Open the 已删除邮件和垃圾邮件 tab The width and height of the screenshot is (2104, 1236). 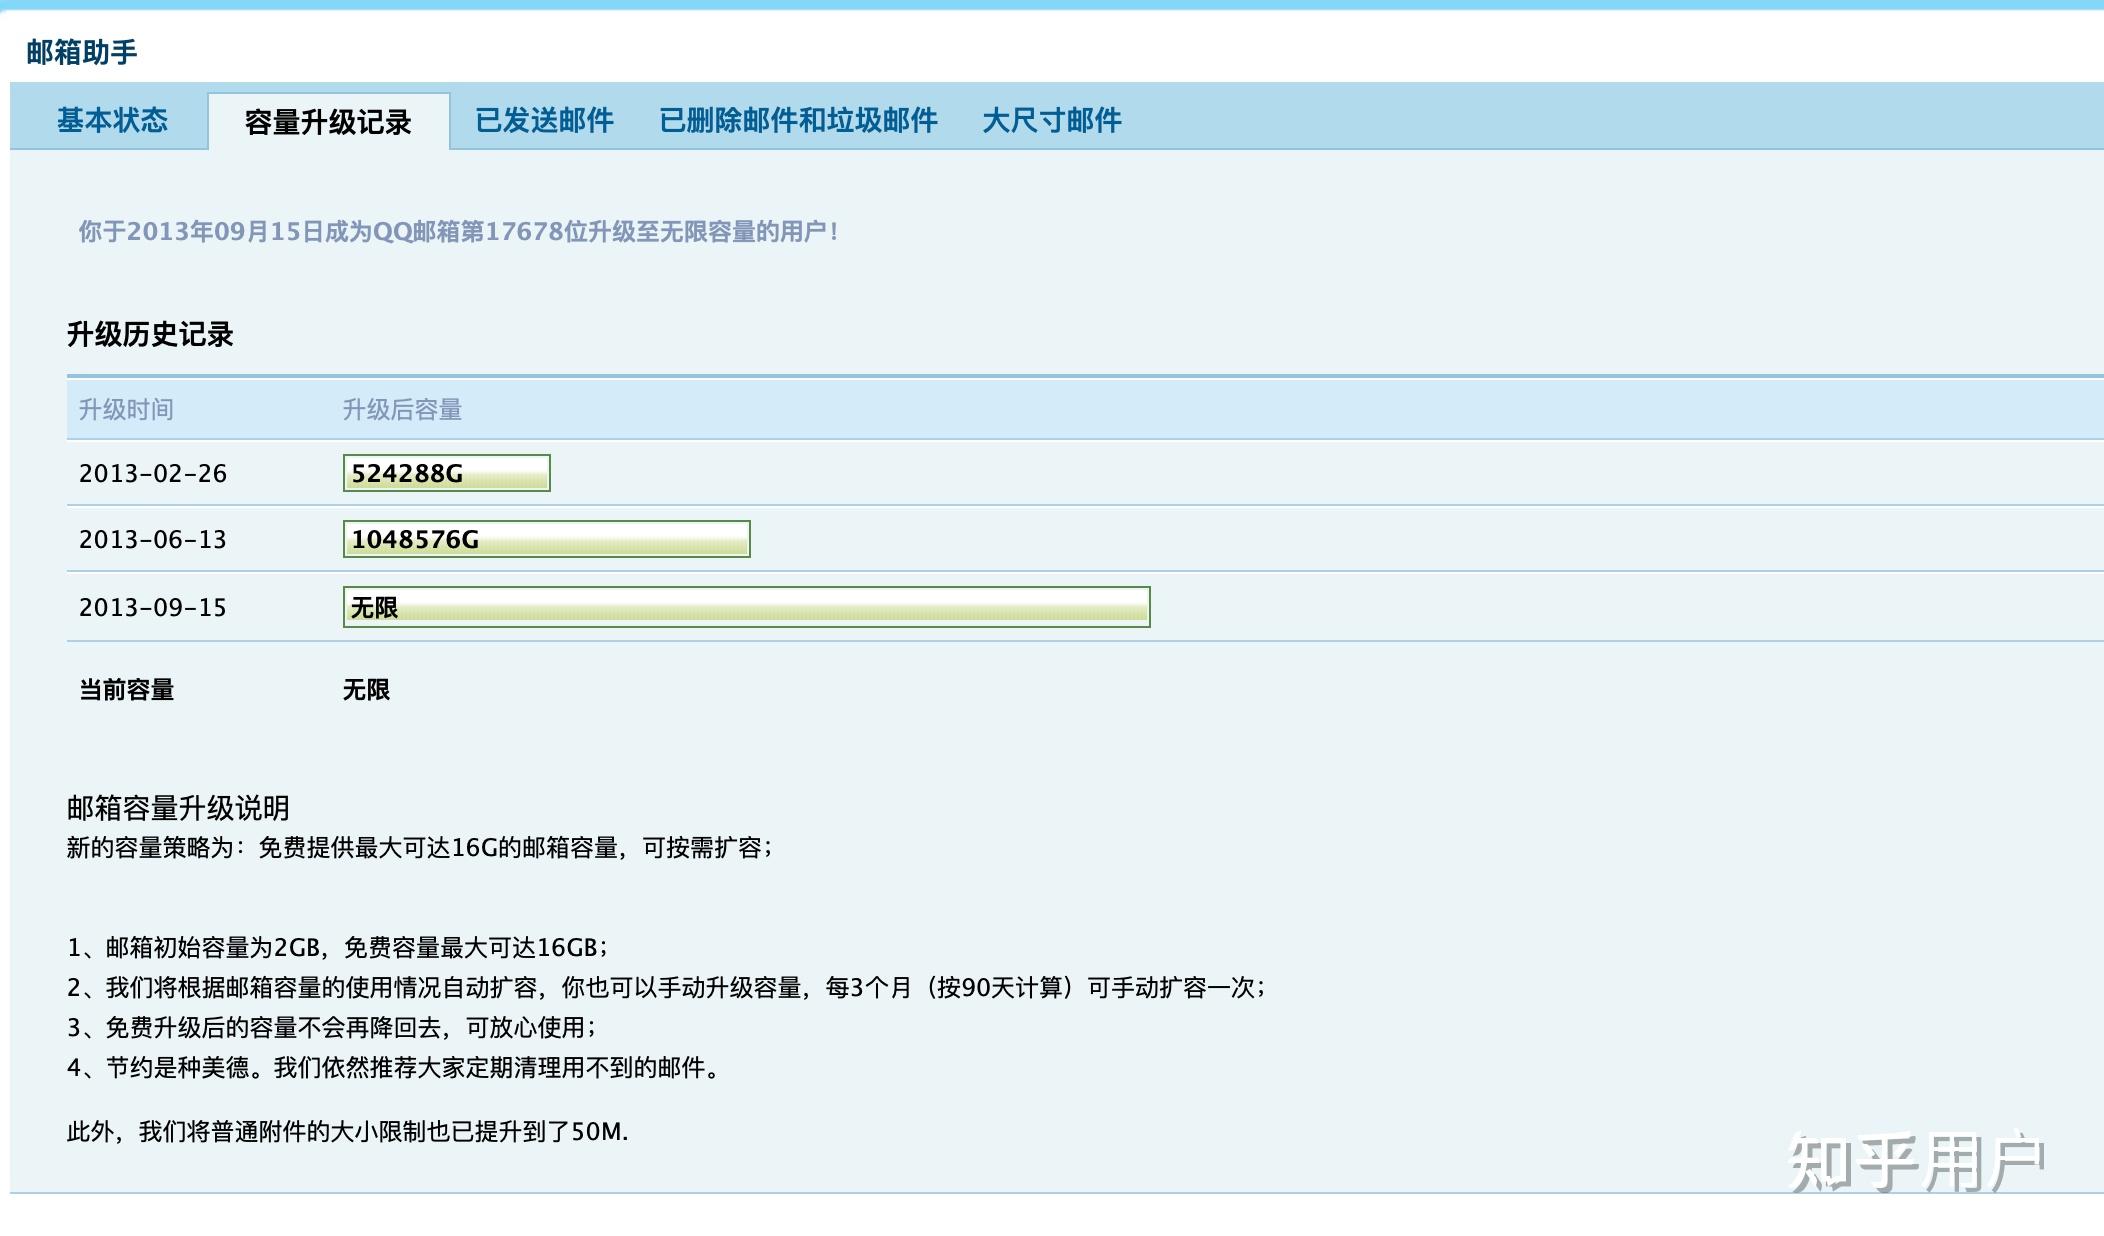(798, 120)
